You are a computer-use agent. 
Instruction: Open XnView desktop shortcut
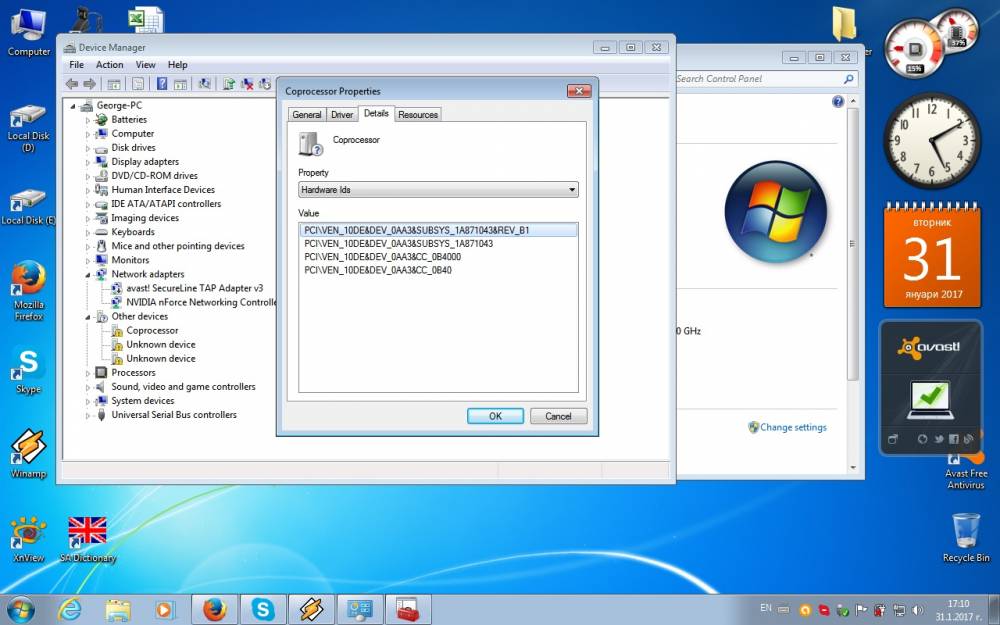click(x=29, y=540)
